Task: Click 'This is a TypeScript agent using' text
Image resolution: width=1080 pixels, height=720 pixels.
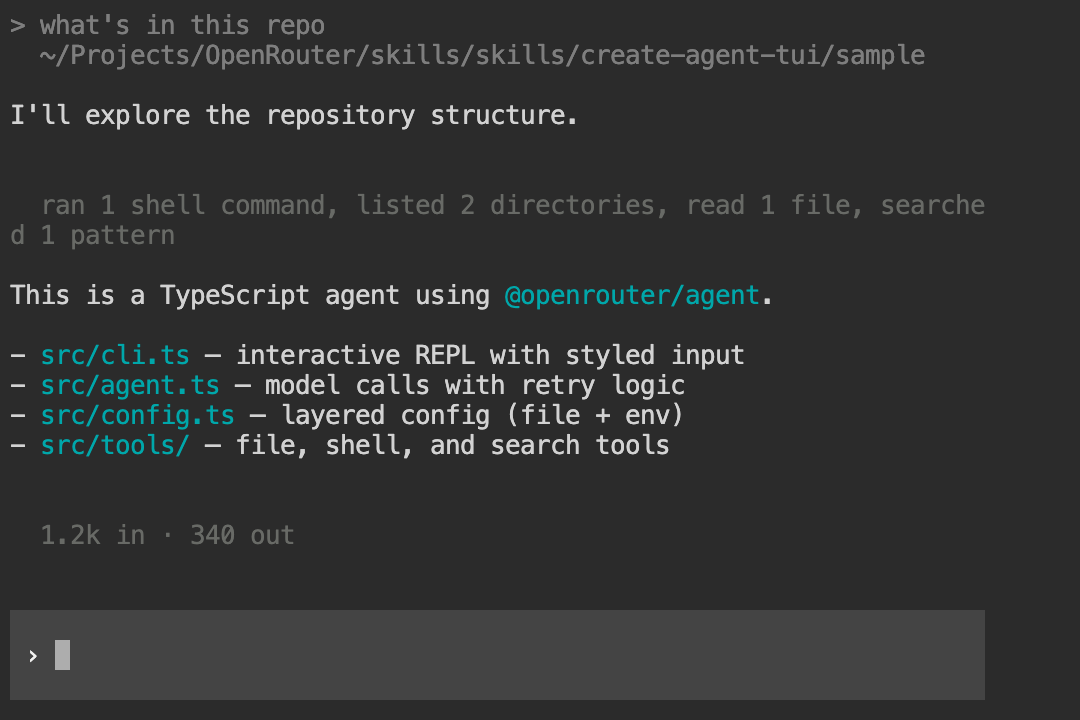Action: [x=250, y=295]
